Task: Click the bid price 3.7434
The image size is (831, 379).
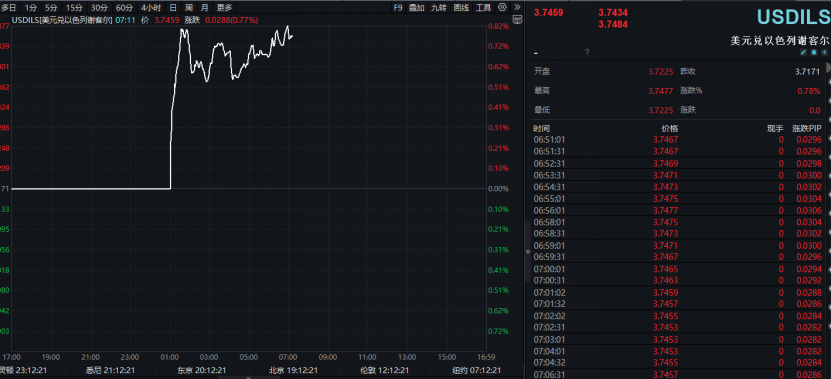Action: click(613, 12)
